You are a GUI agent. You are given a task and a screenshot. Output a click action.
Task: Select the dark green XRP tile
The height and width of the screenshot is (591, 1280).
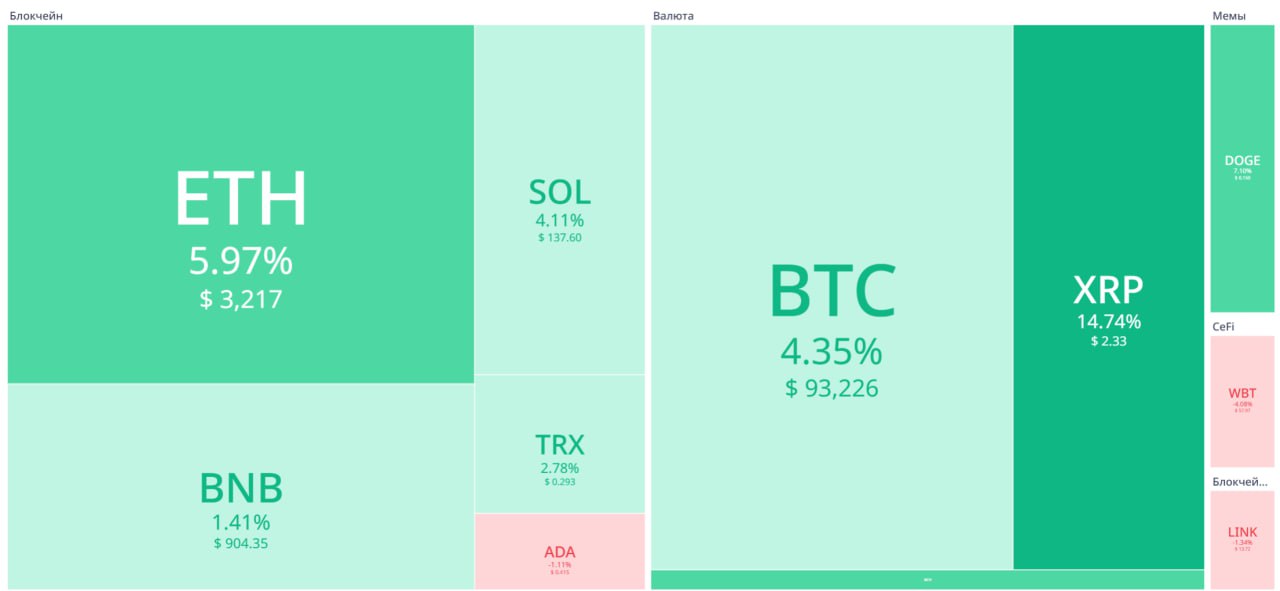pyautogui.click(x=1108, y=297)
